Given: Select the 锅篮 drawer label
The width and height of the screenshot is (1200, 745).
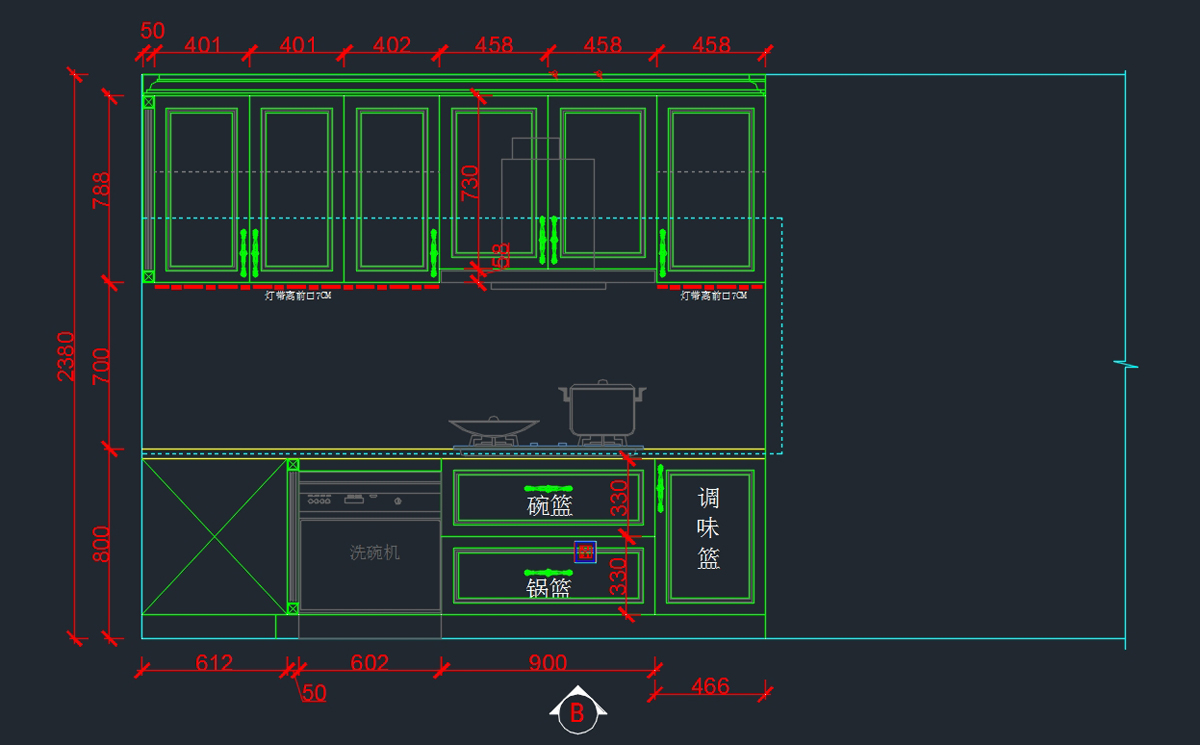Looking at the screenshot, I should (x=549, y=588).
